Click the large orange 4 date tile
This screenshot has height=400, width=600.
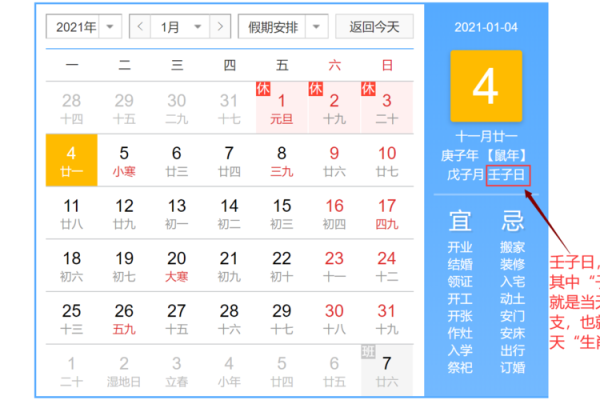pyautogui.click(x=485, y=88)
